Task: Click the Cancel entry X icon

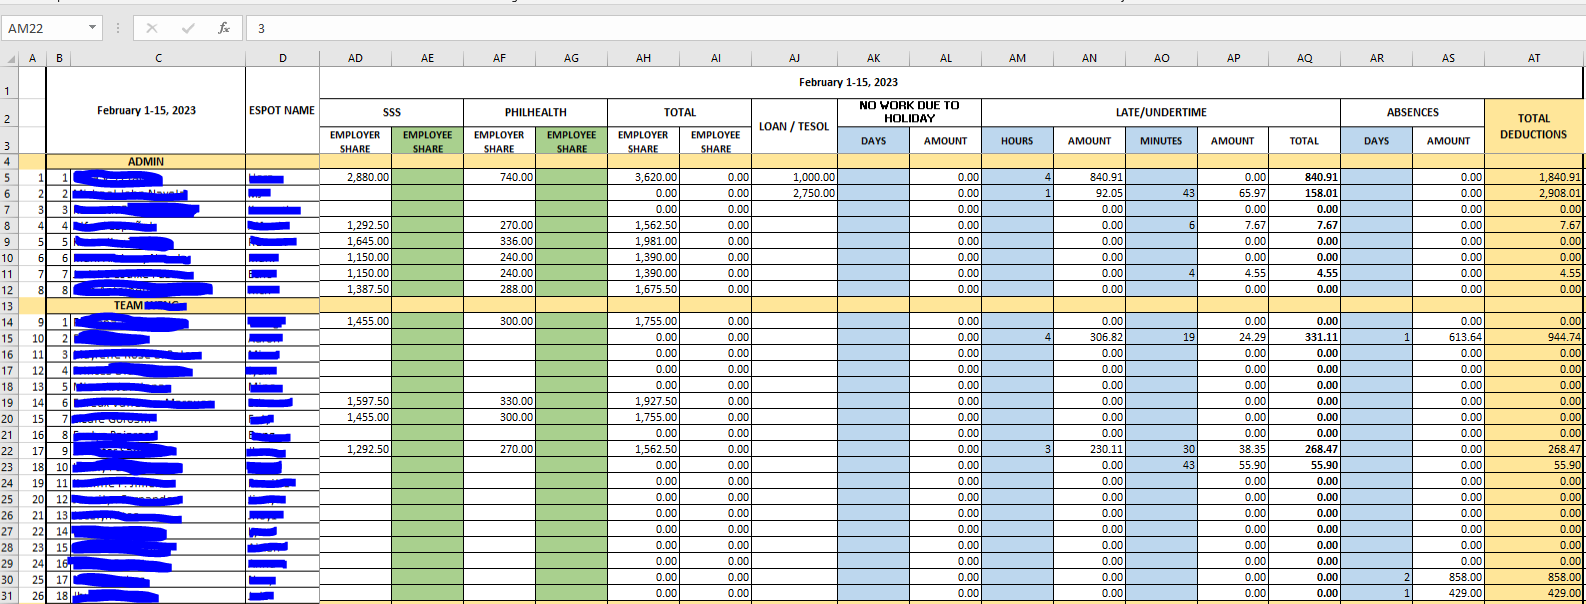Action: 152,28
